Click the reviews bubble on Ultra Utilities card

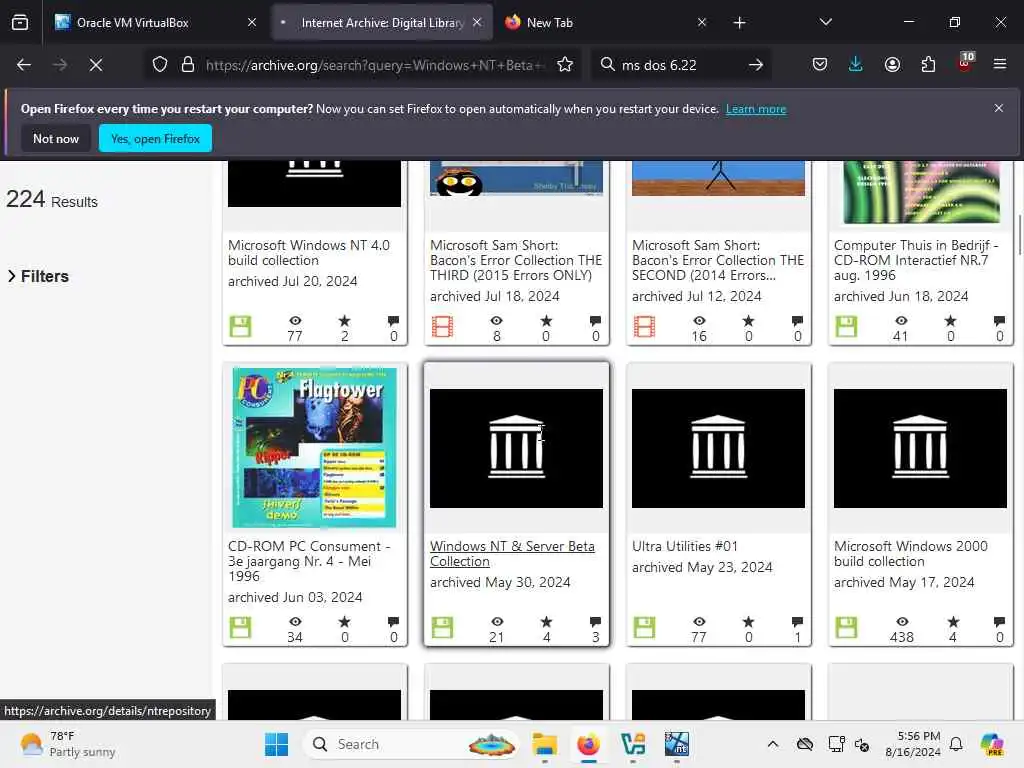click(797, 621)
